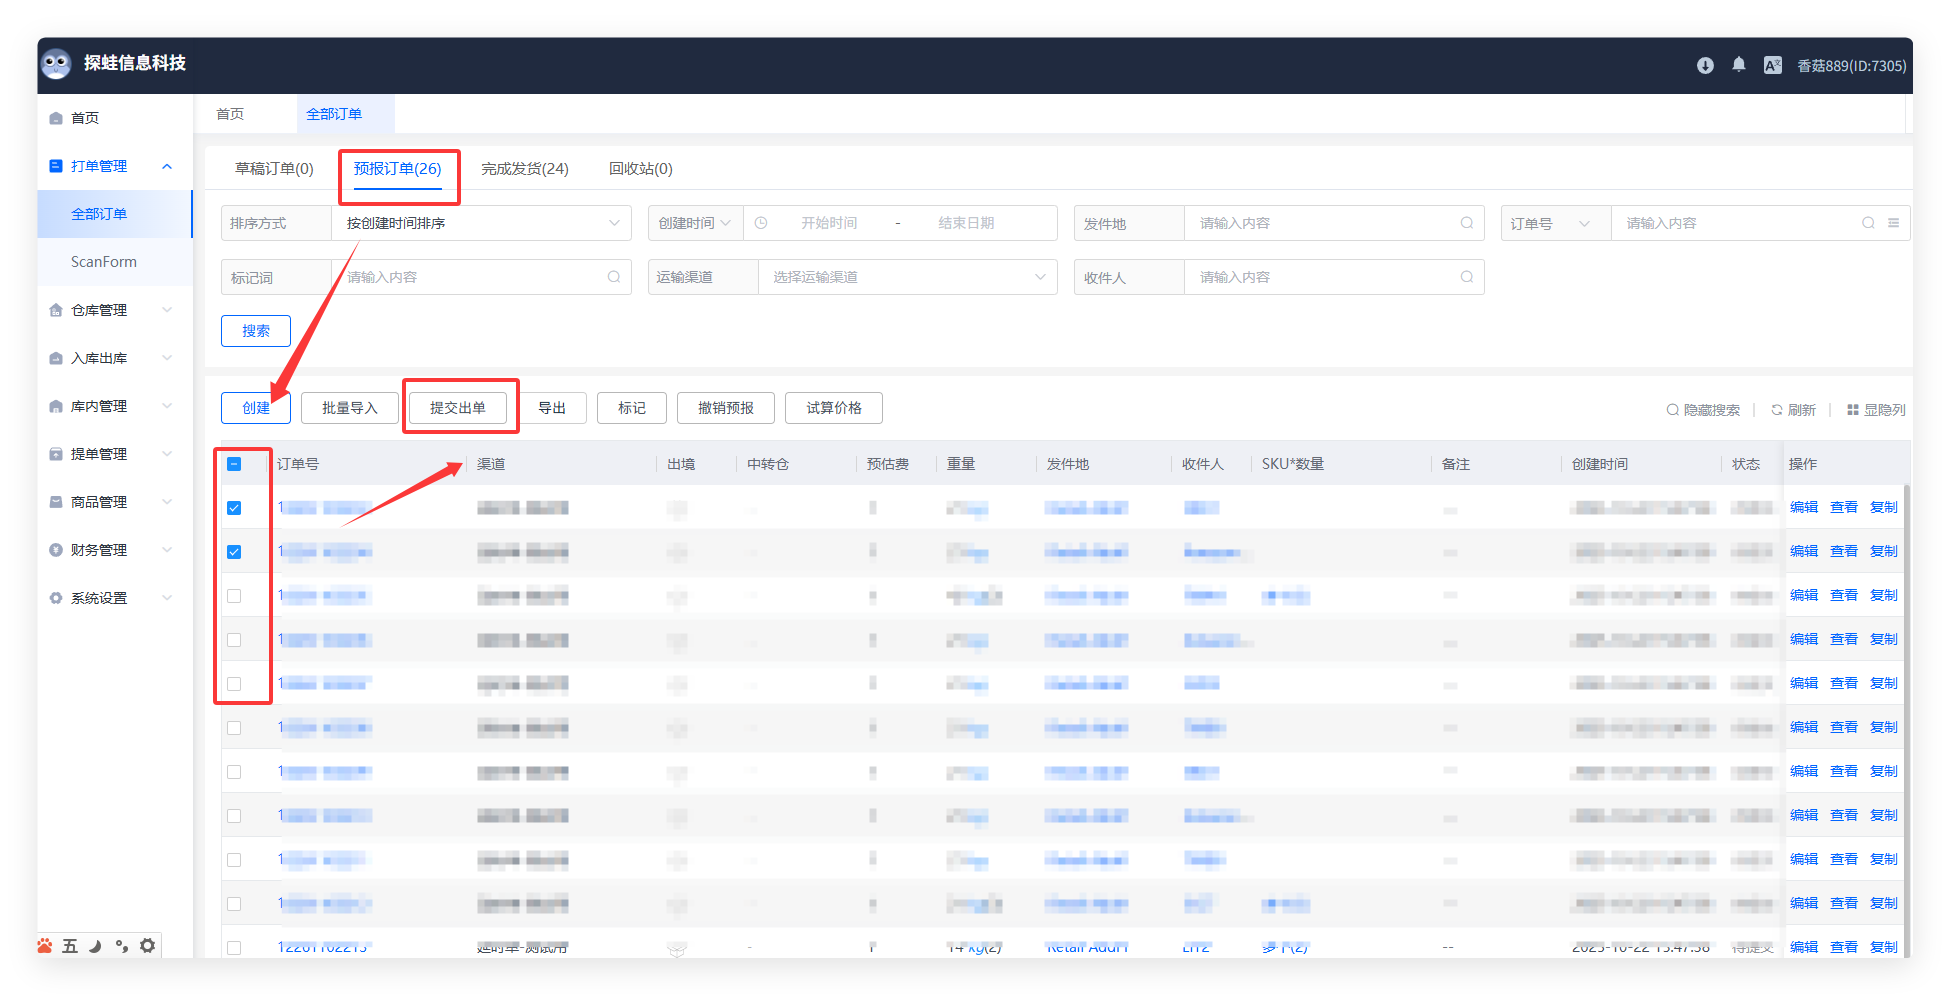
Task: Switch to the 草稿订单(0) tab
Action: coord(274,169)
